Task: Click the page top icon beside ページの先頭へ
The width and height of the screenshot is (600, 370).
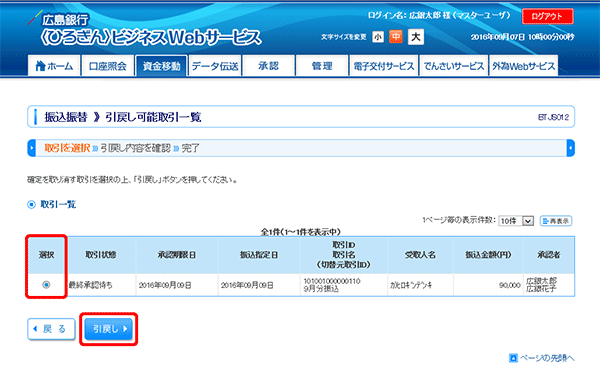Action: coord(513,358)
